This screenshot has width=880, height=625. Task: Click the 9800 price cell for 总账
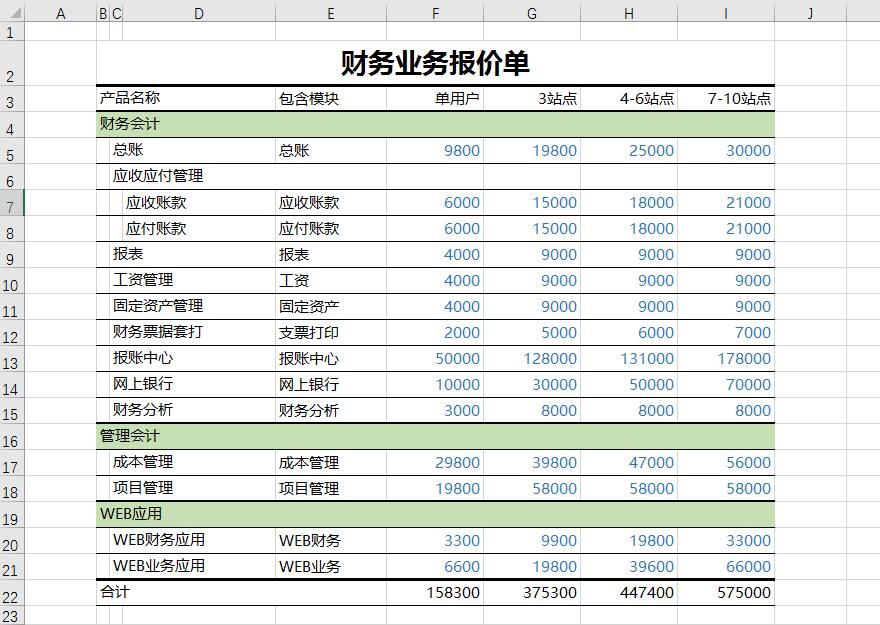pos(434,150)
